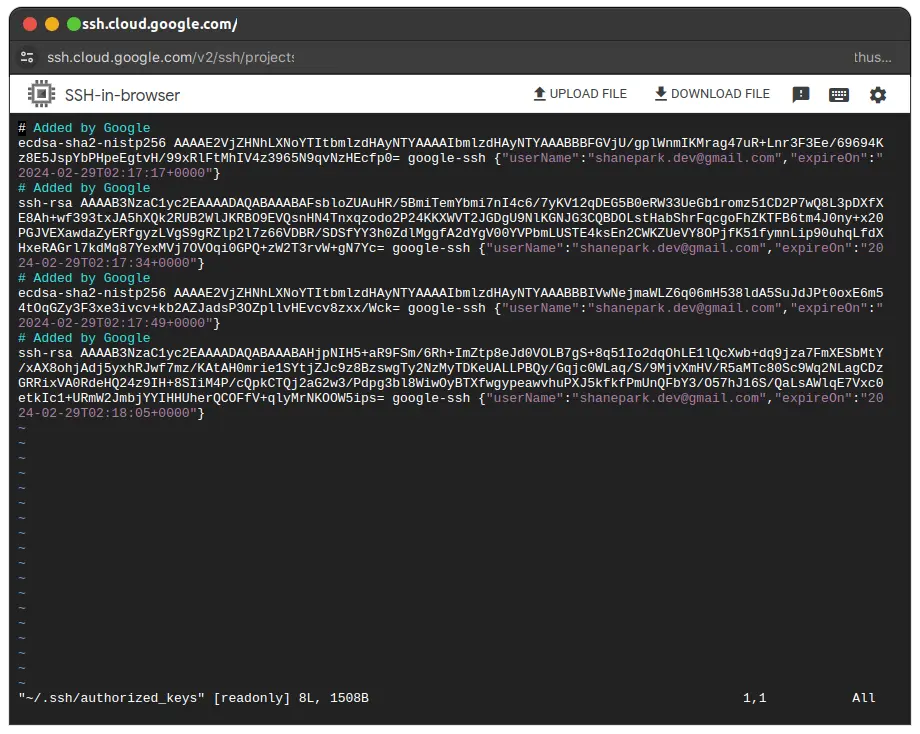Screen dimensions: 920x734
Task: Click the browser address bar URL
Action: pyautogui.click(x=170, y=57)
